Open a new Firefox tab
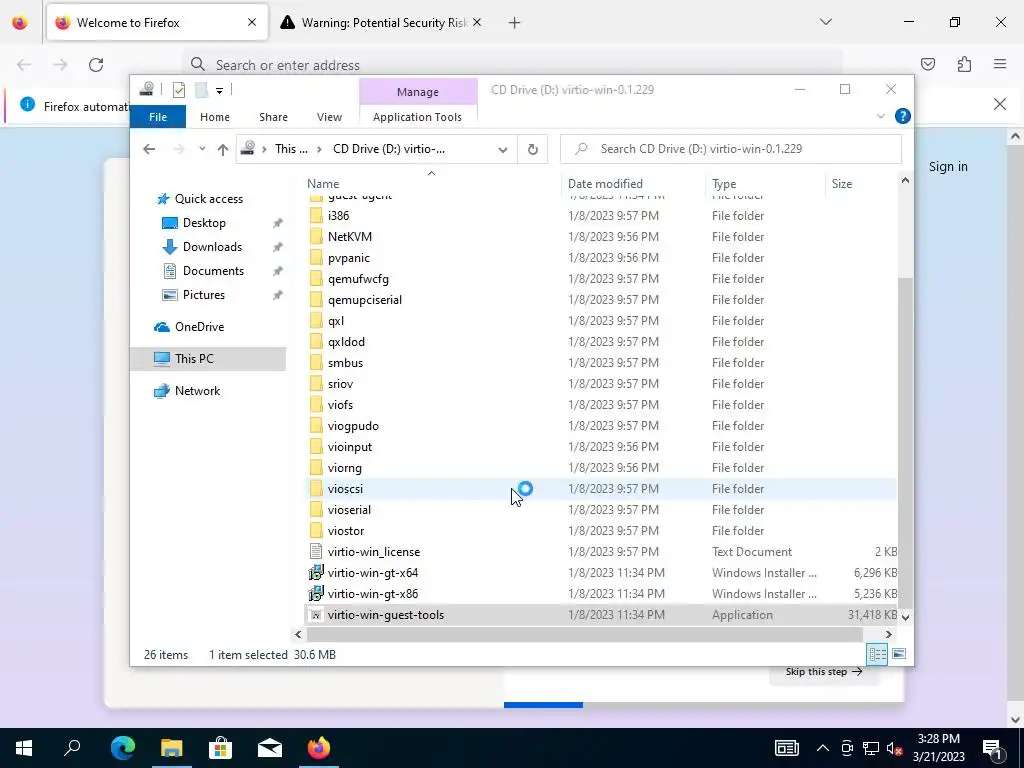 click(x=515, y=23)
